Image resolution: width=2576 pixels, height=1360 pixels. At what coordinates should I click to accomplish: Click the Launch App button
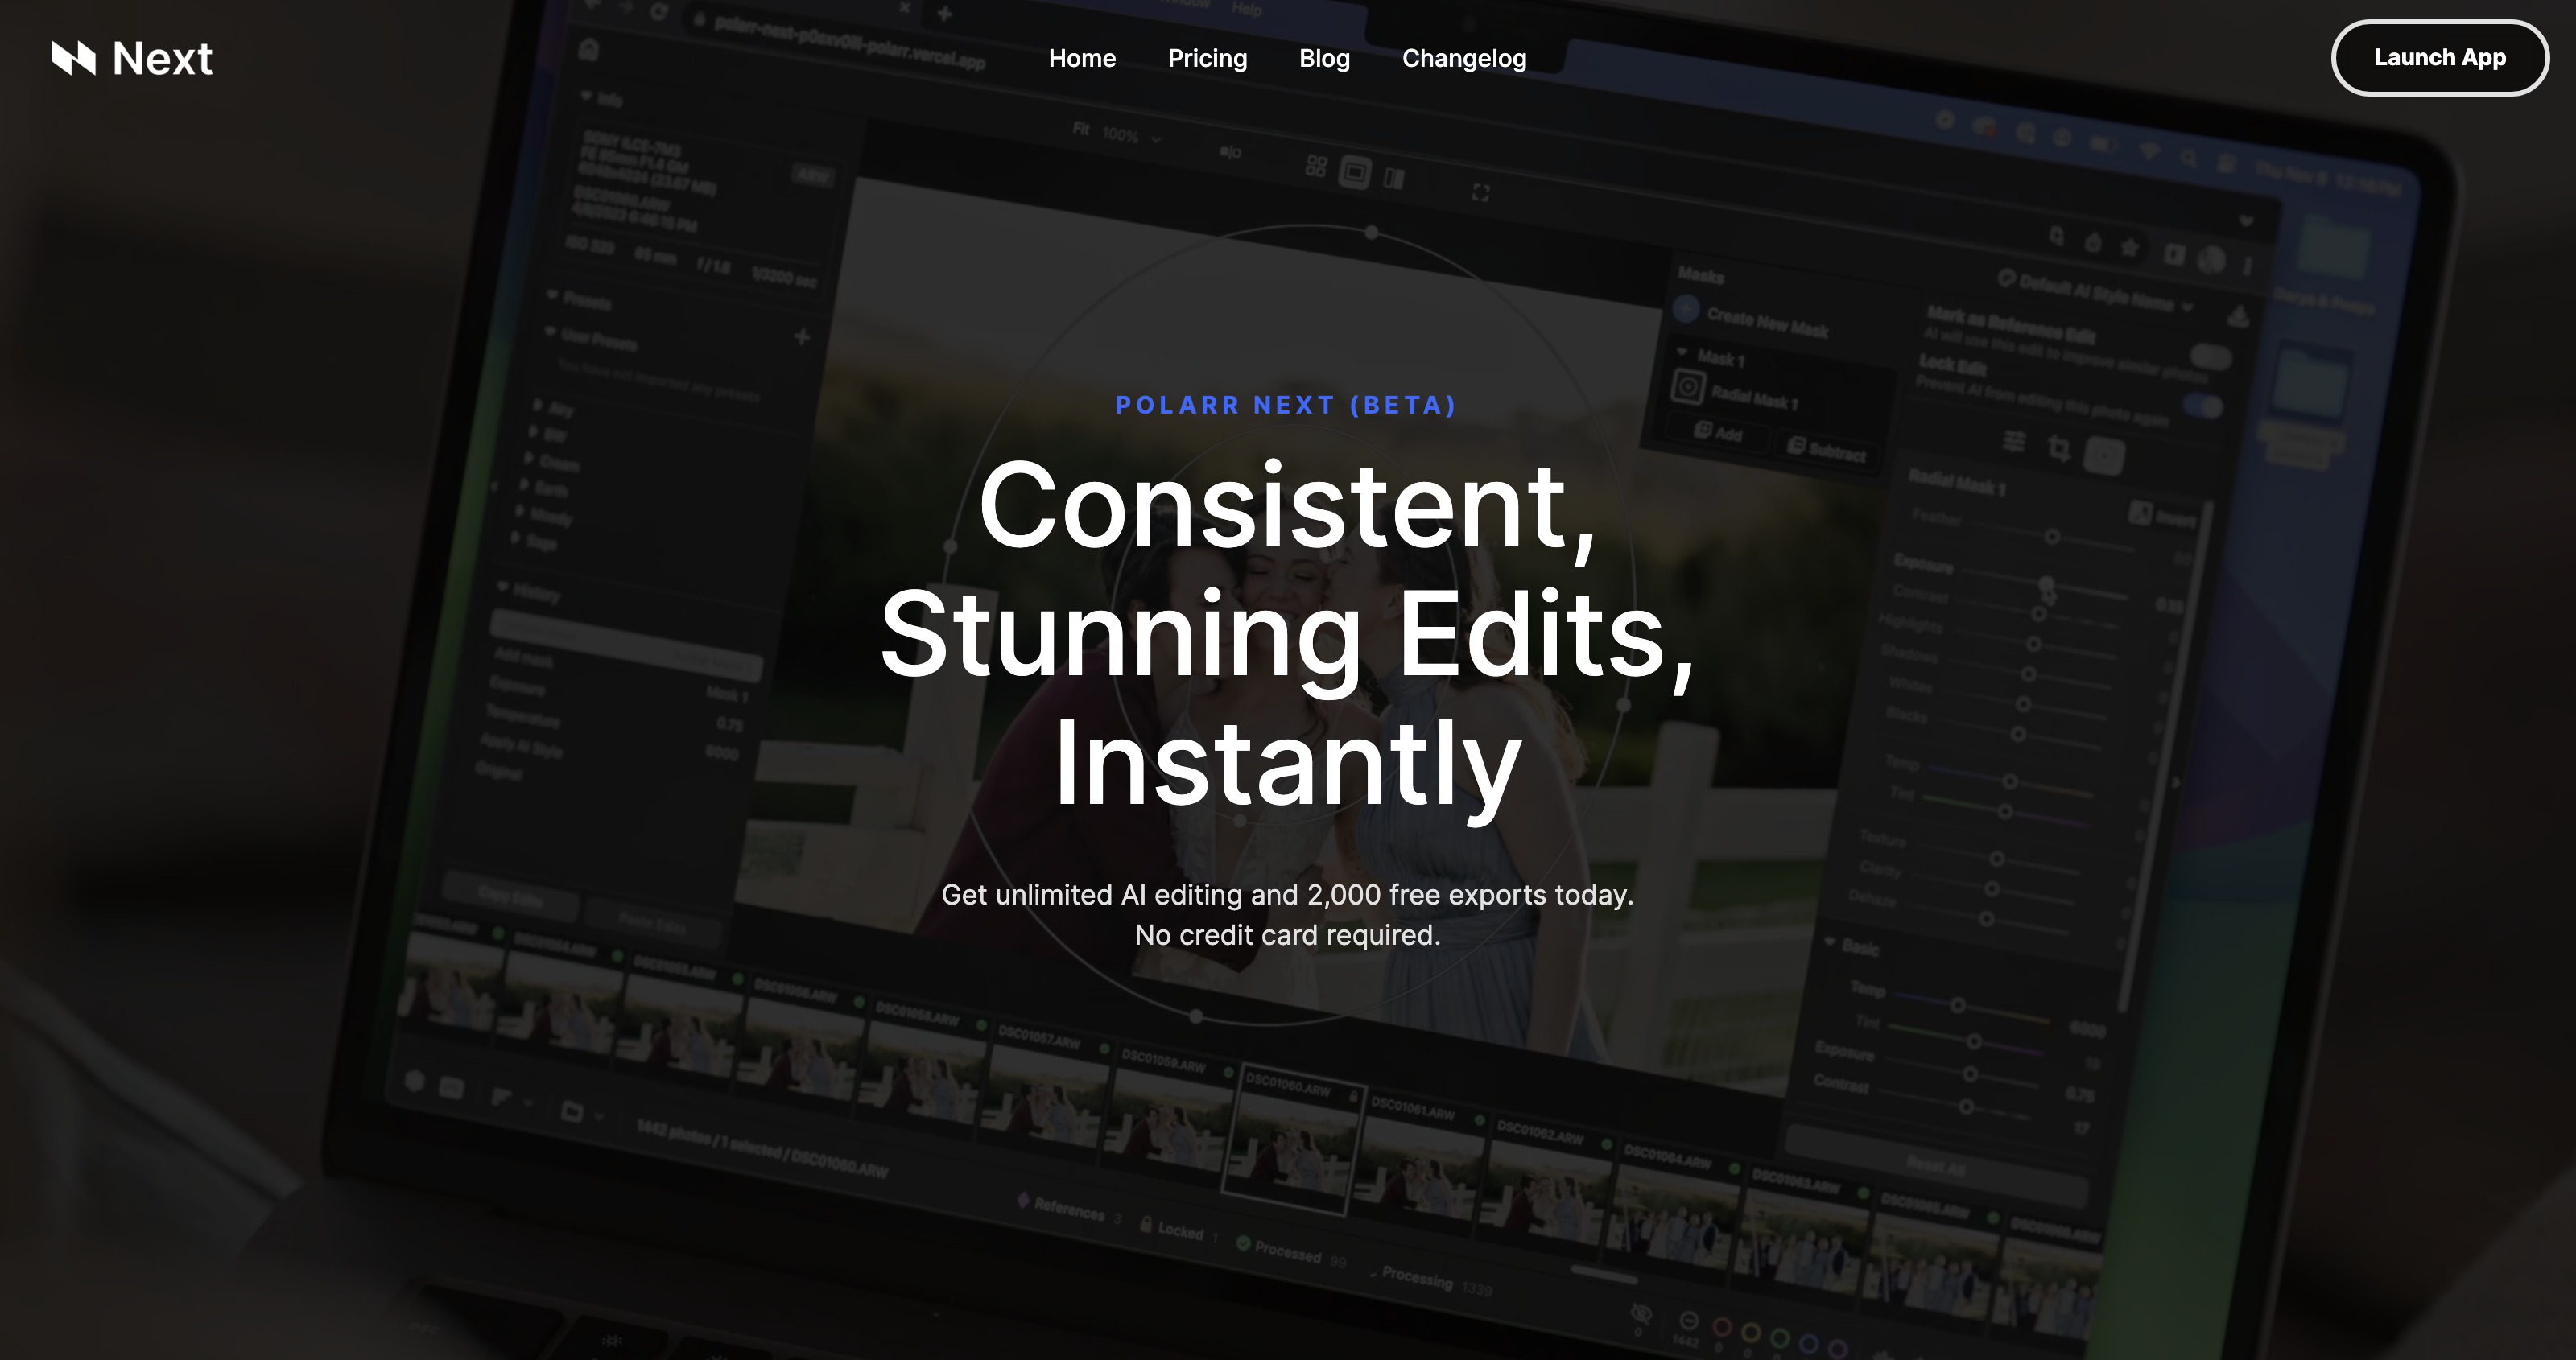[2440, 58]
